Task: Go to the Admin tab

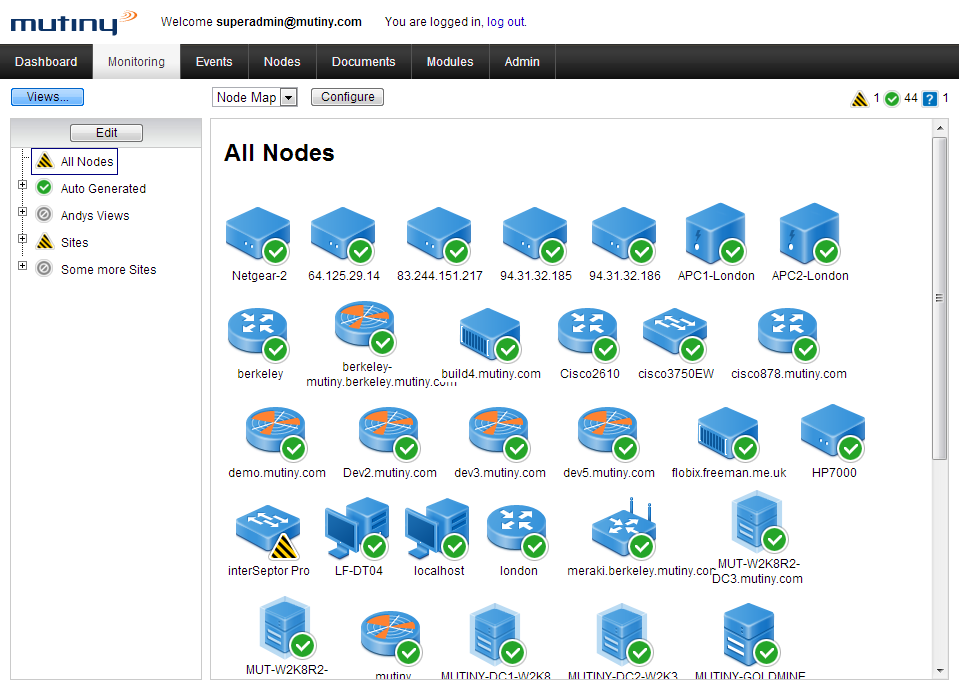Action: pos(522,62)
